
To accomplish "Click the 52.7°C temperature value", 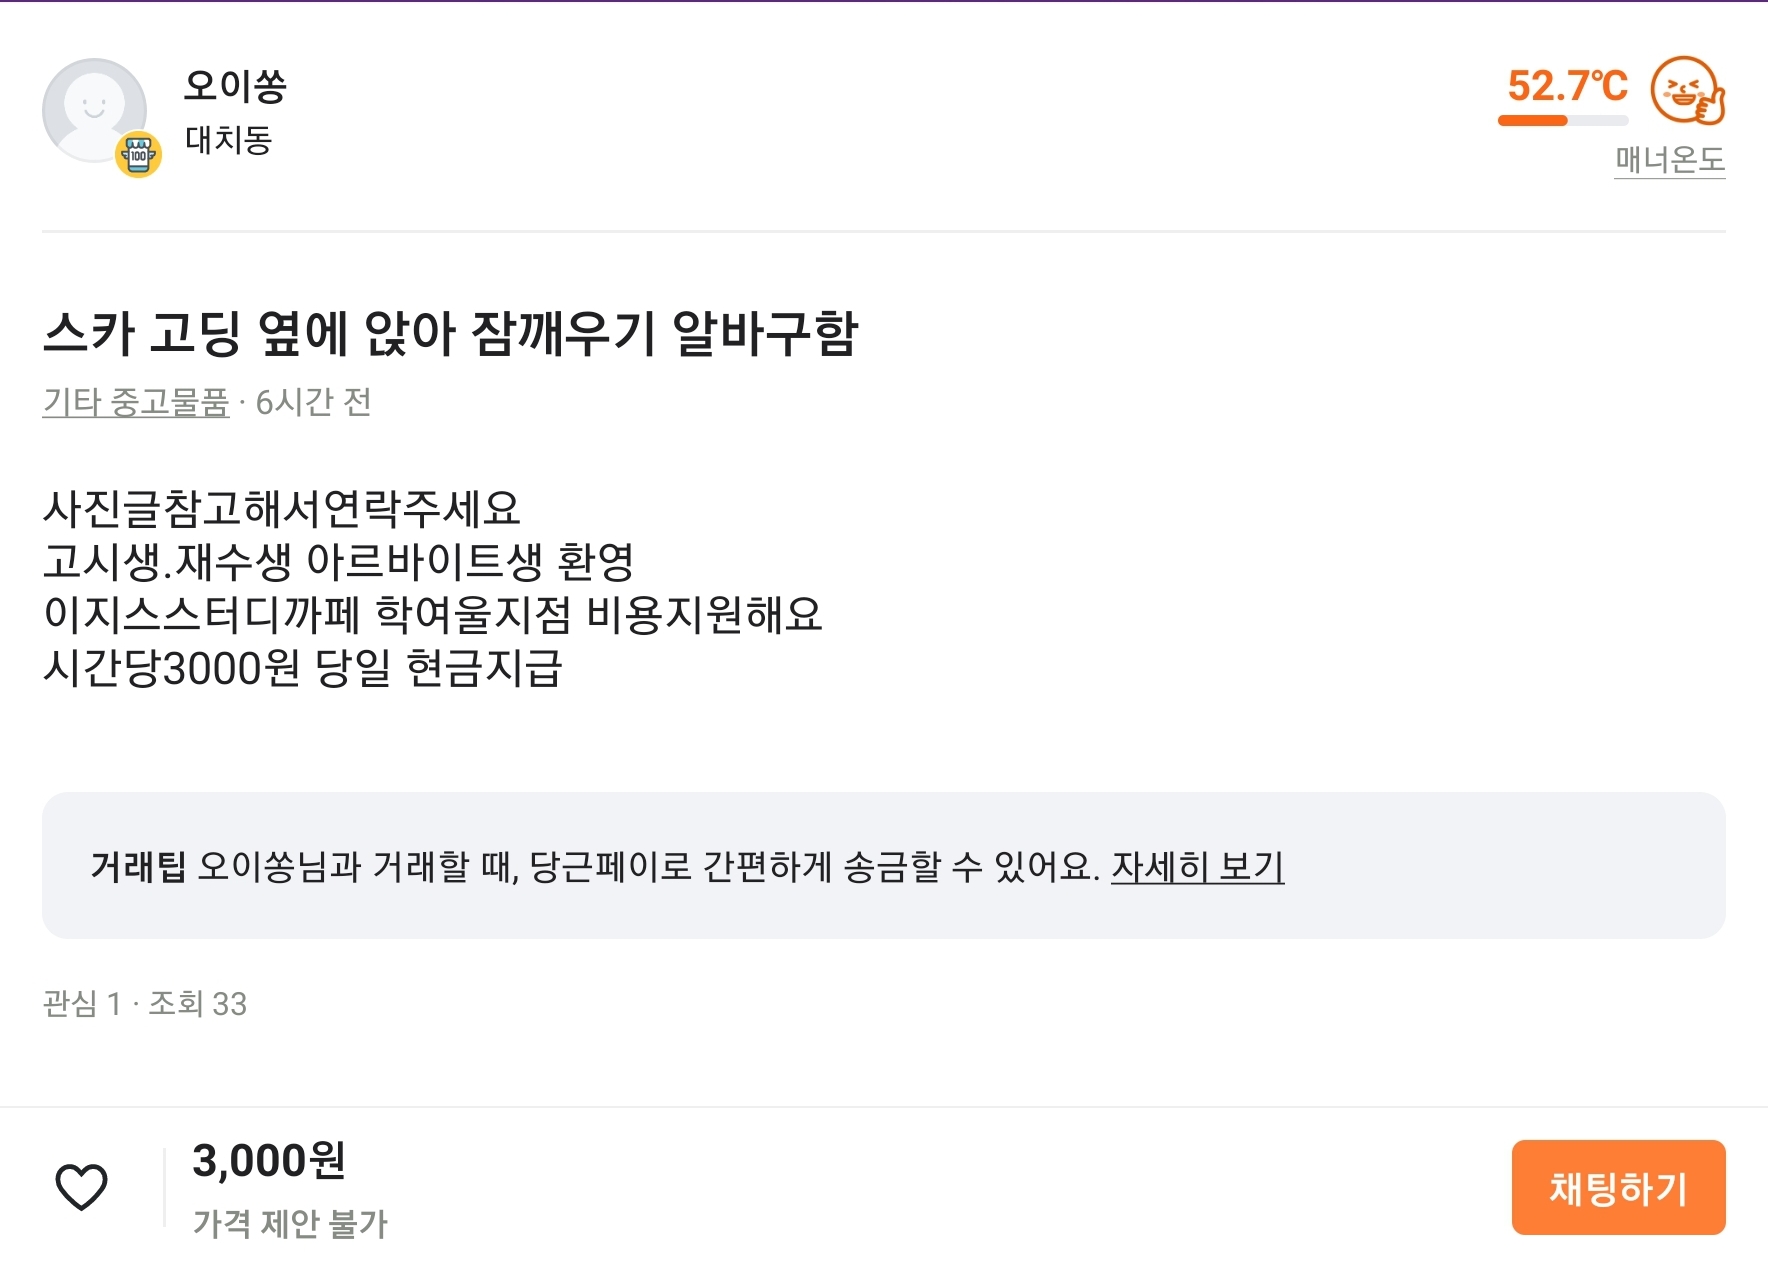I will (1567, 86).
